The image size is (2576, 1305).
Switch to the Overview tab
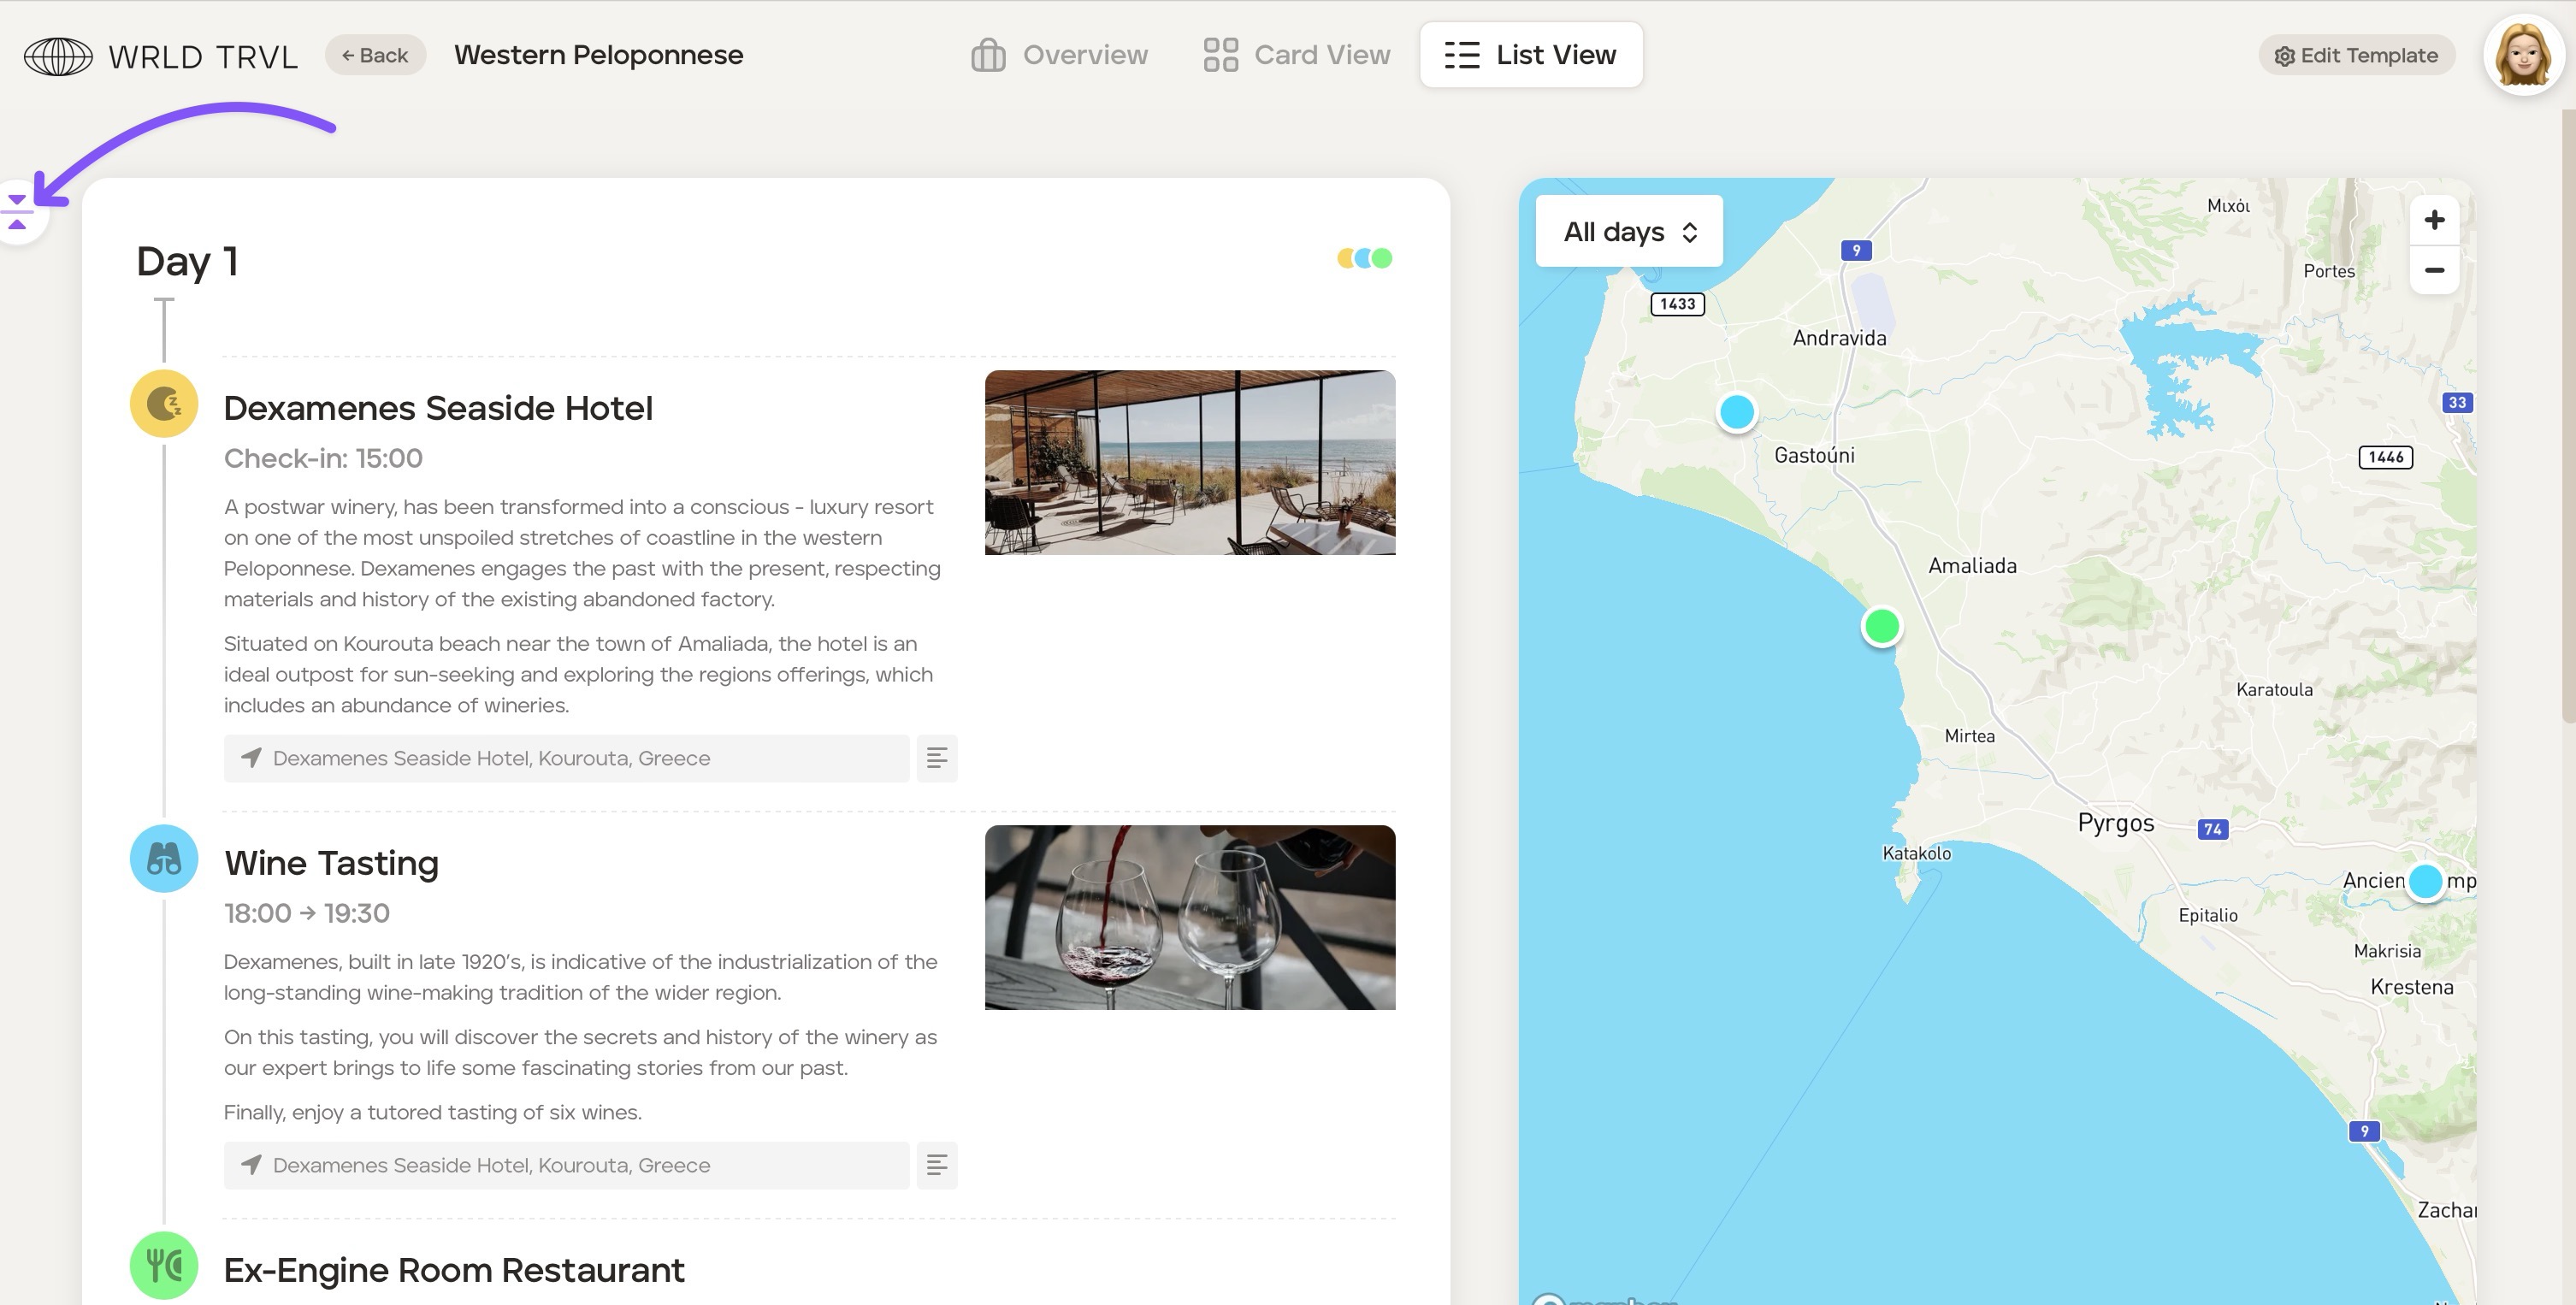click(1059, 55)
